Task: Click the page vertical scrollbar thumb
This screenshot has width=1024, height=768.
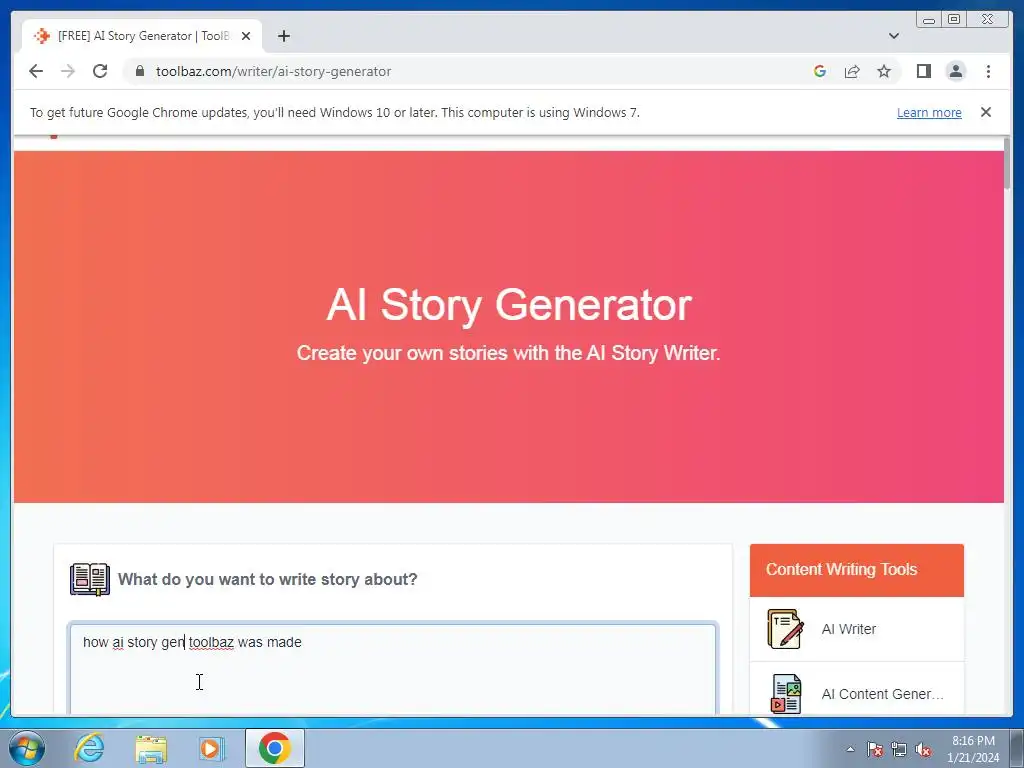Action: click(1008, 164)
